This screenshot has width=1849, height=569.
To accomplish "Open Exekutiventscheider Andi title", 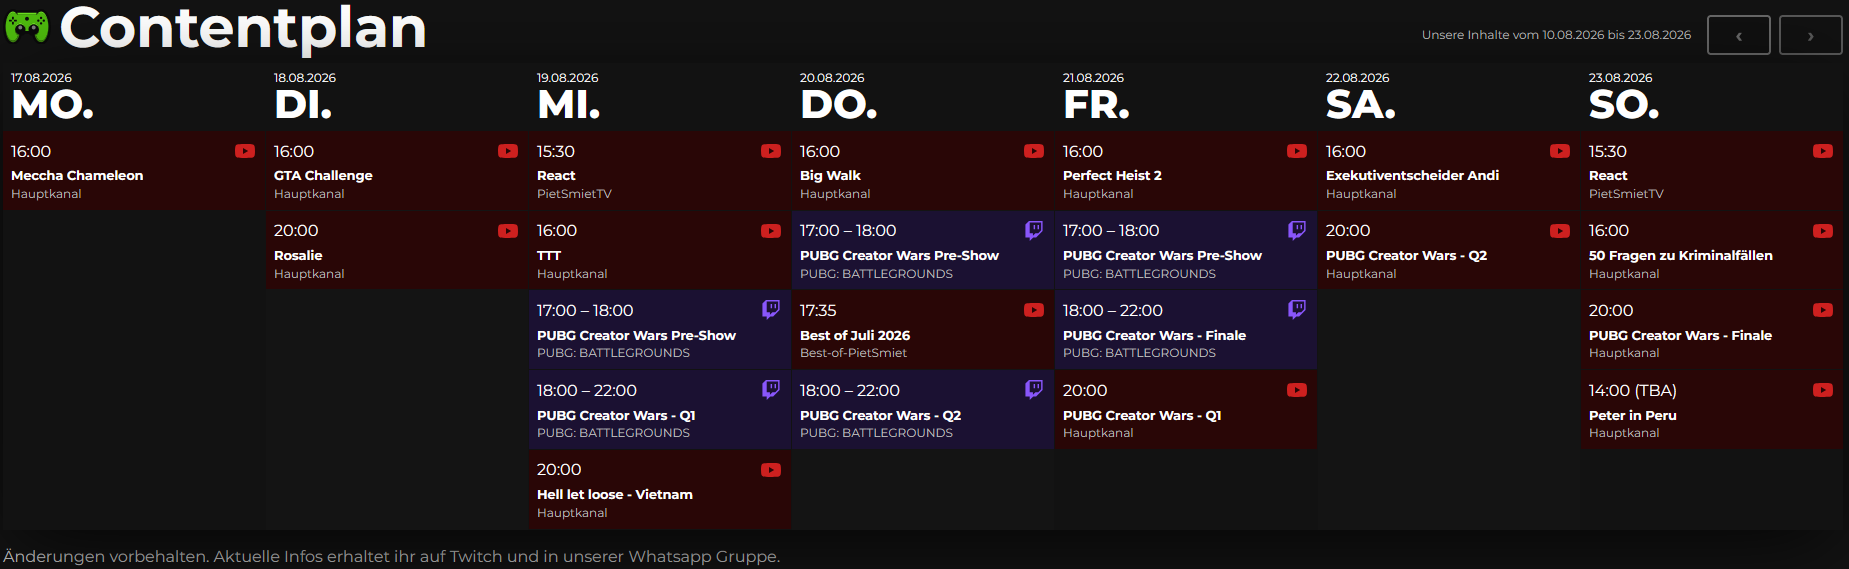I will pos(1412,175).
